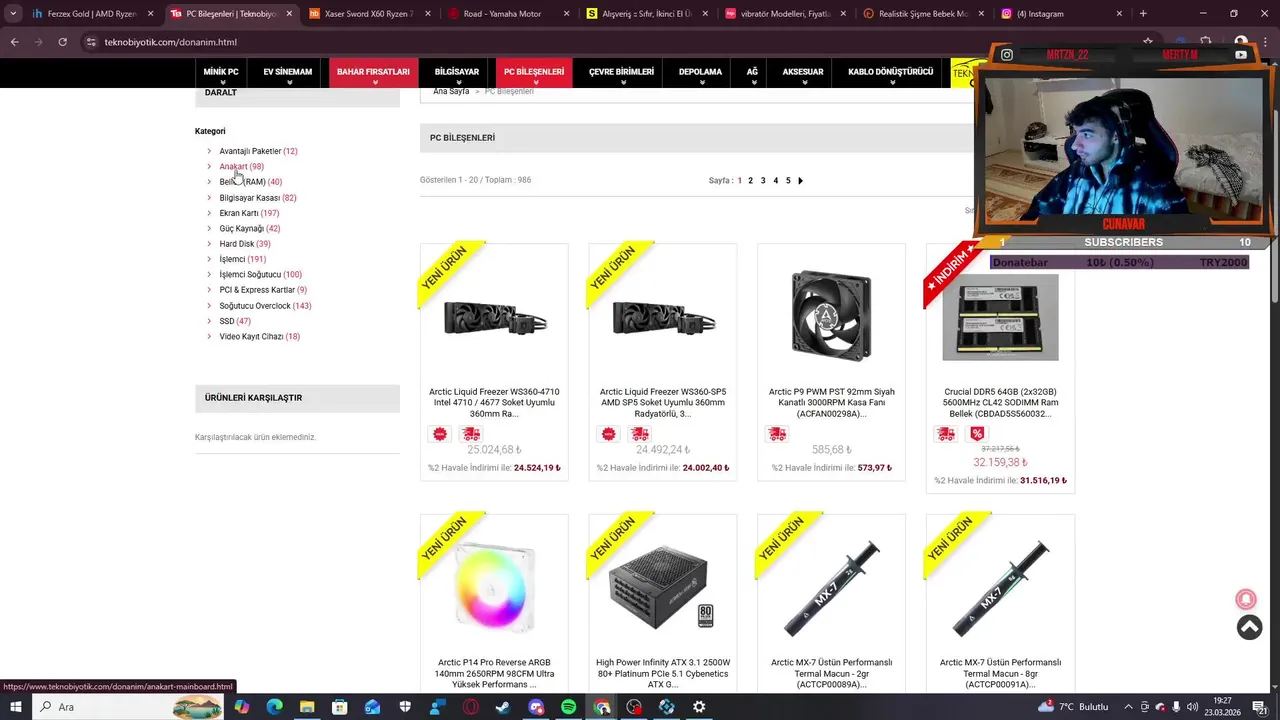Viewport: 1280px width, 720px height.
Task: Launch Spotify from the taskbar
Action: pos(569,707)
